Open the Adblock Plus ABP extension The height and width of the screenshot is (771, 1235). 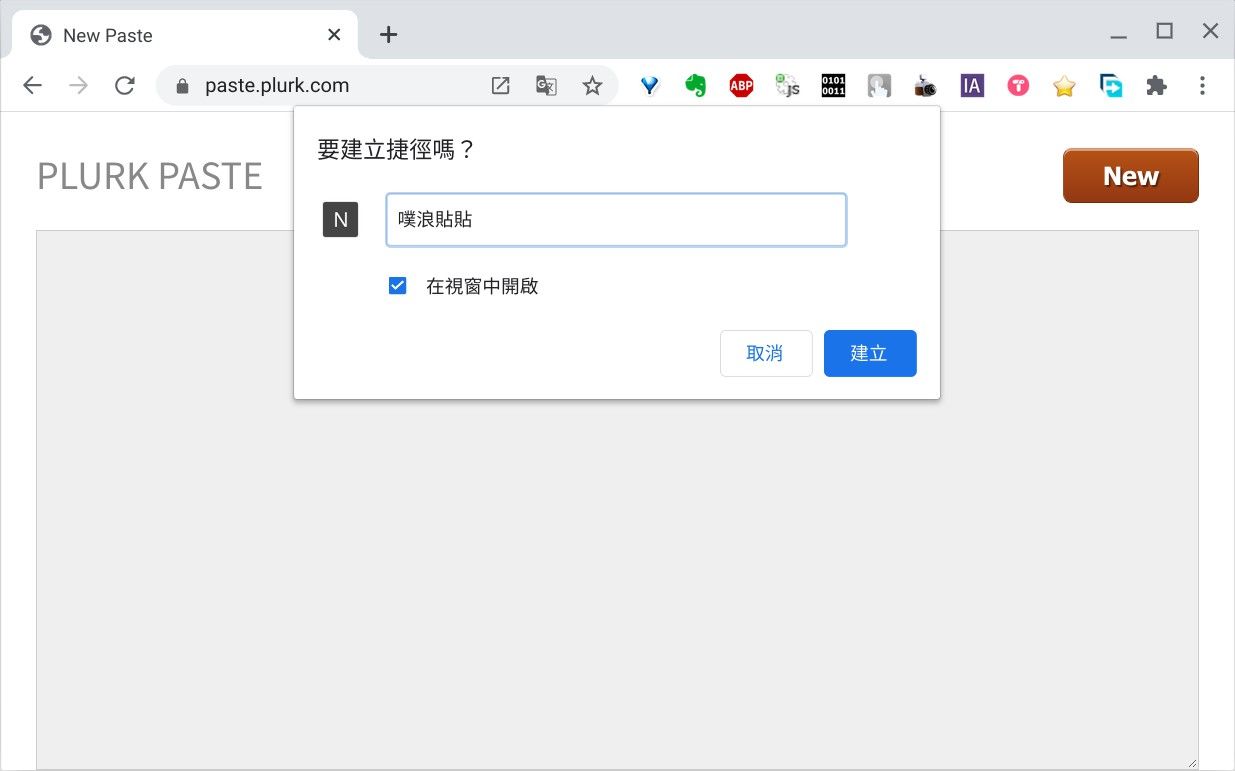(x=741, y=86)
